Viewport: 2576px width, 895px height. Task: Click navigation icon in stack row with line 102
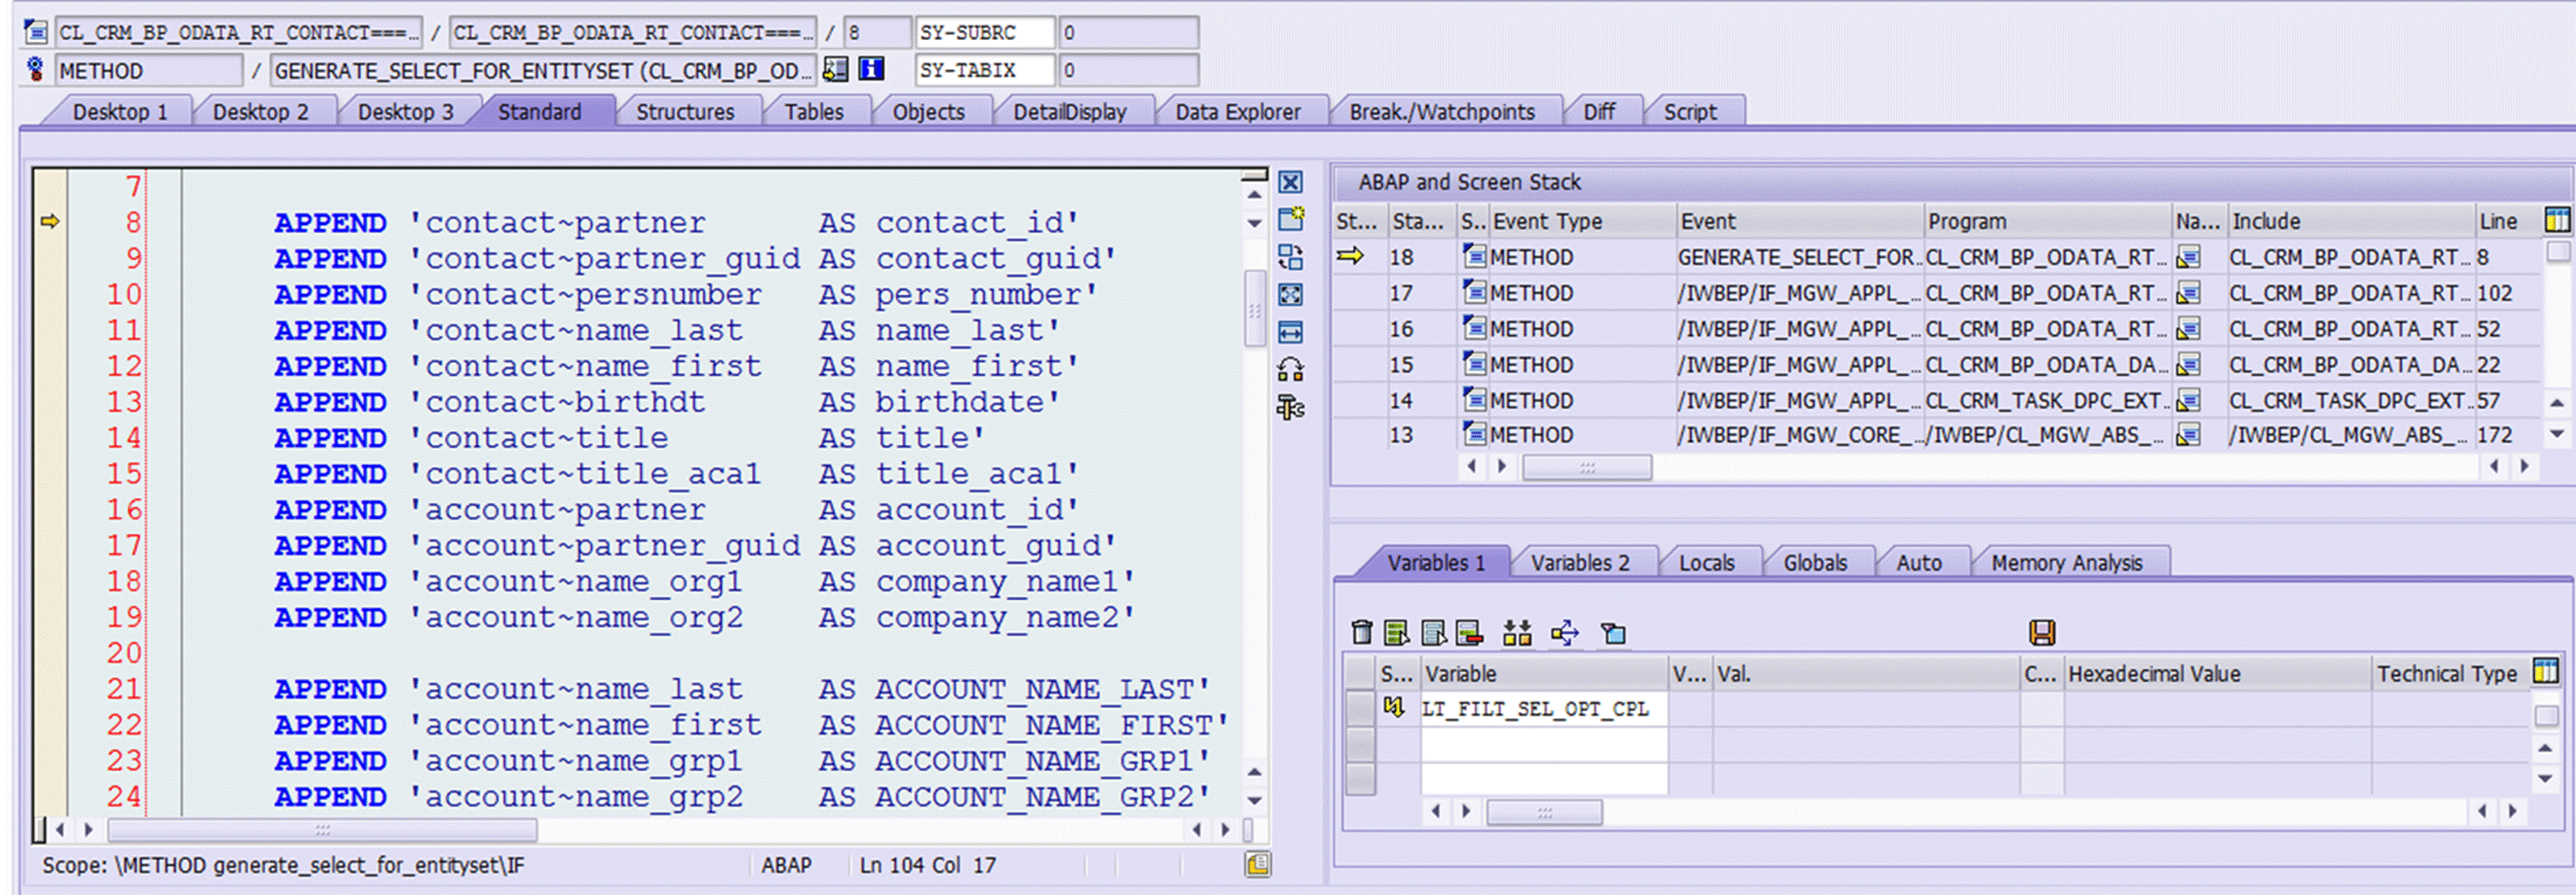pos(2188,293)
